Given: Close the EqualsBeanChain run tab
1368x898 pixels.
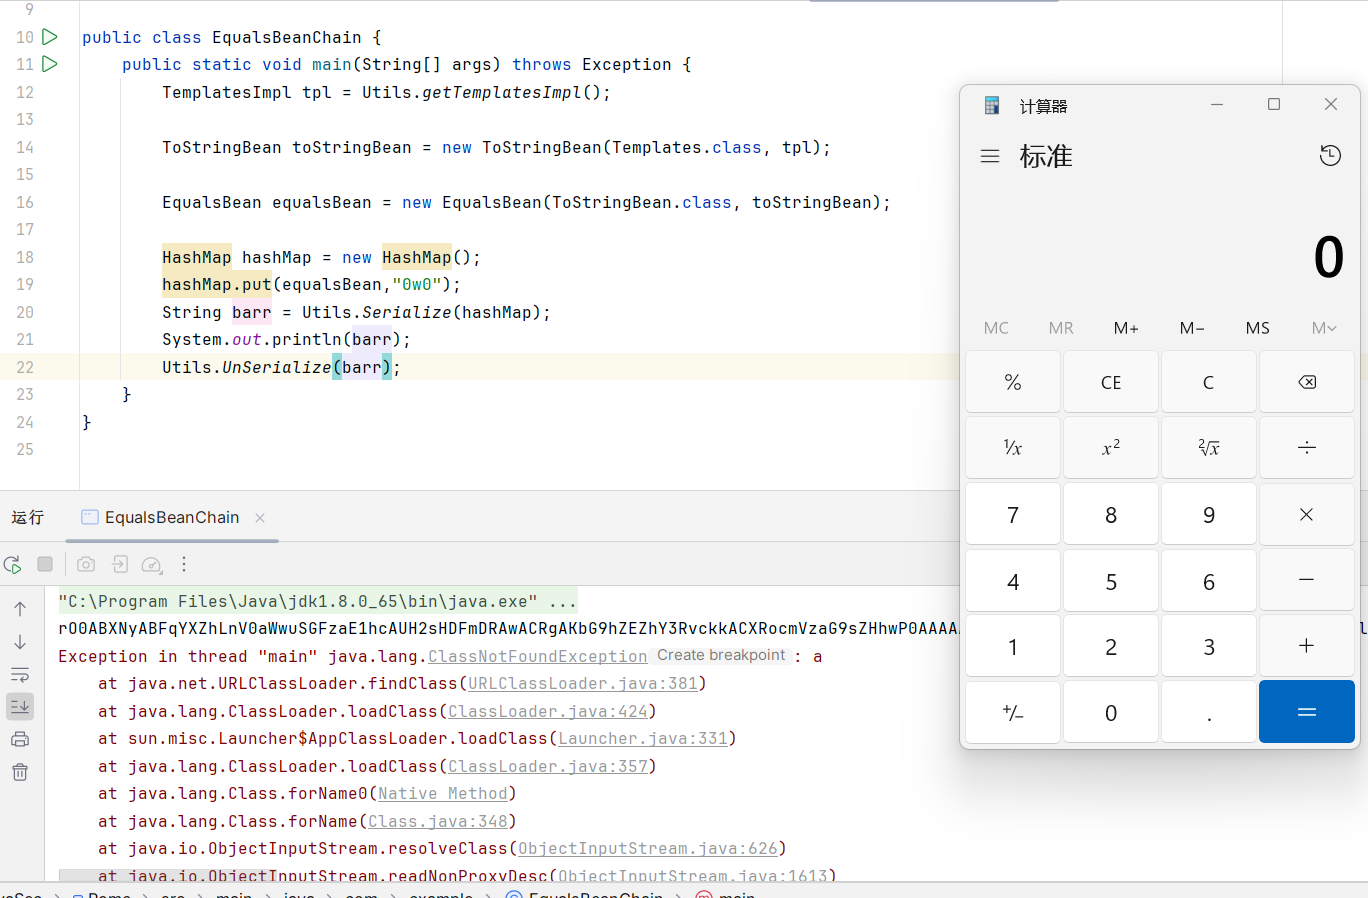Looking at the screenshot, I should point(260,517).
